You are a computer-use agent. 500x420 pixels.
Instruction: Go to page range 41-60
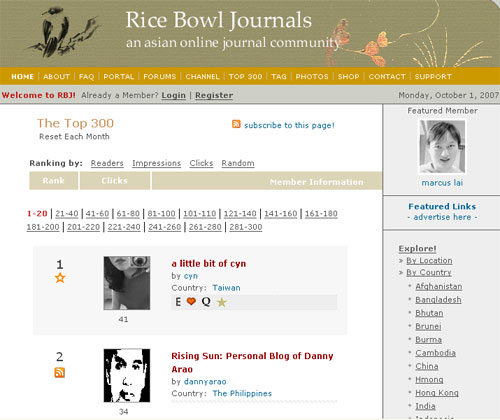[x=97, y=214]
